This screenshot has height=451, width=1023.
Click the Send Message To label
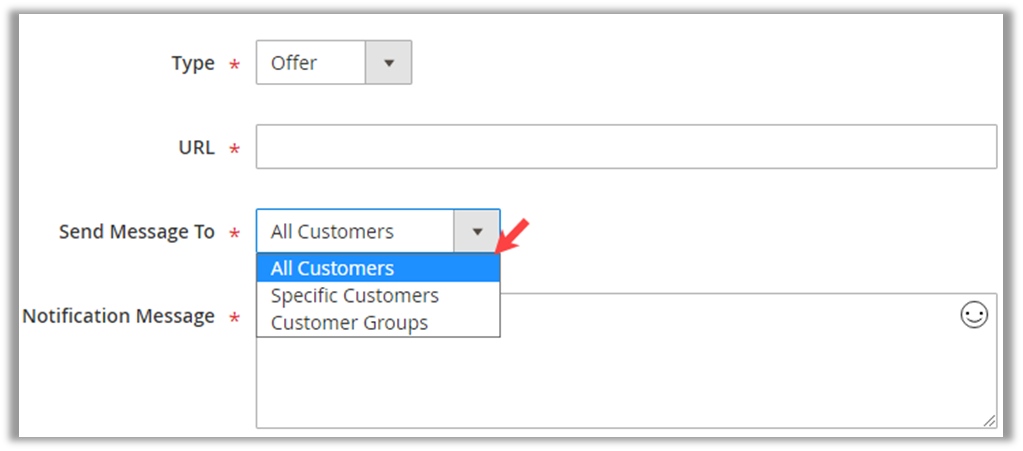tap(137, 232)
